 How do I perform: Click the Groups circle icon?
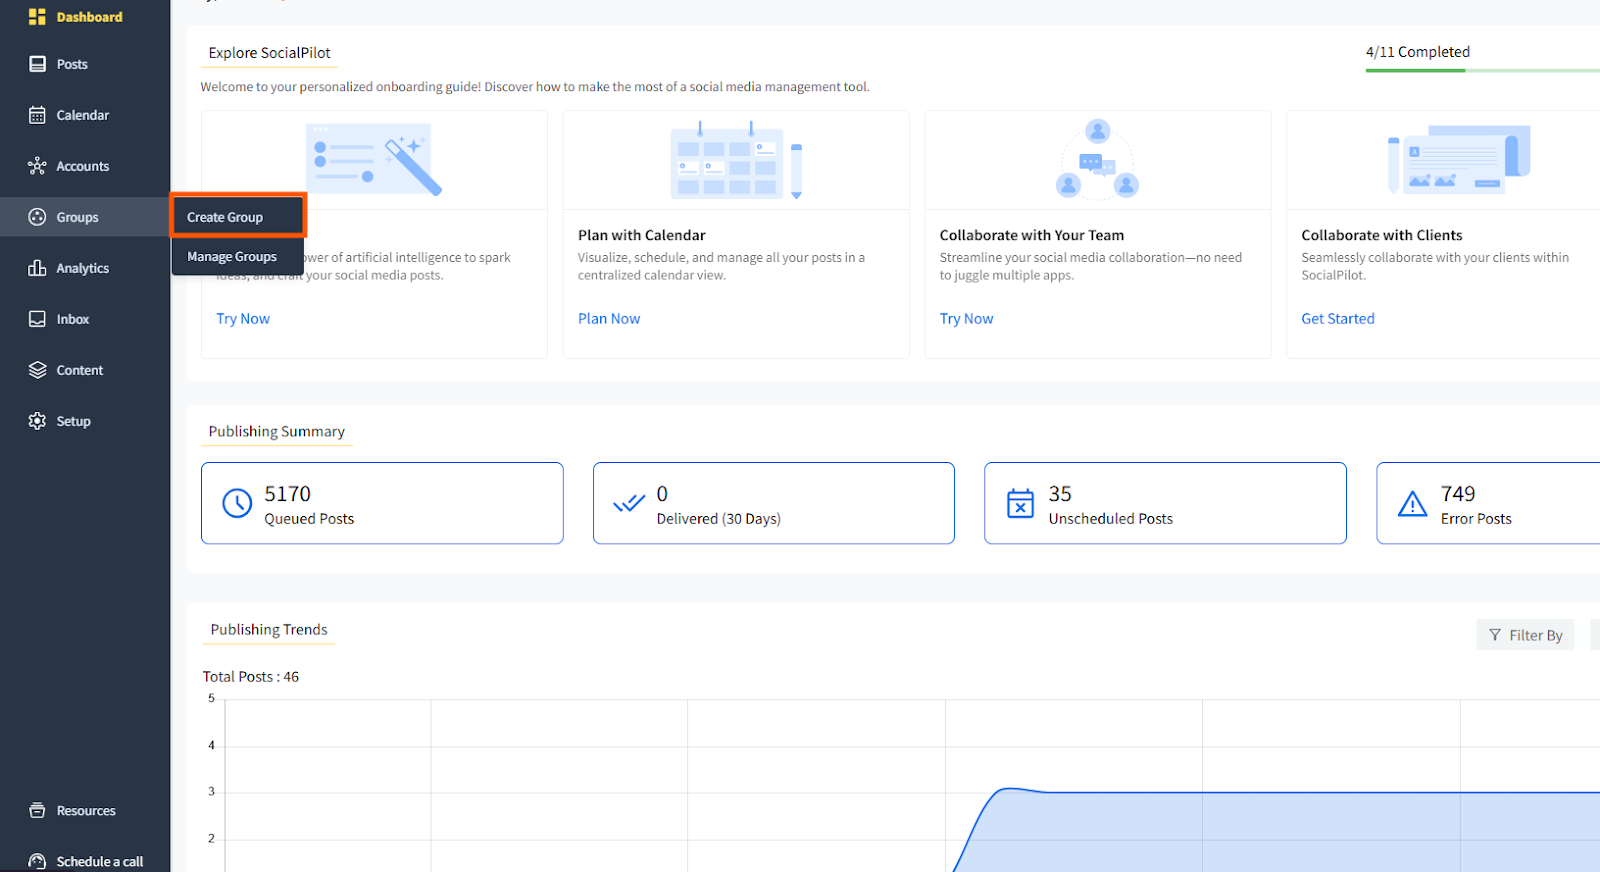point(37,217)
